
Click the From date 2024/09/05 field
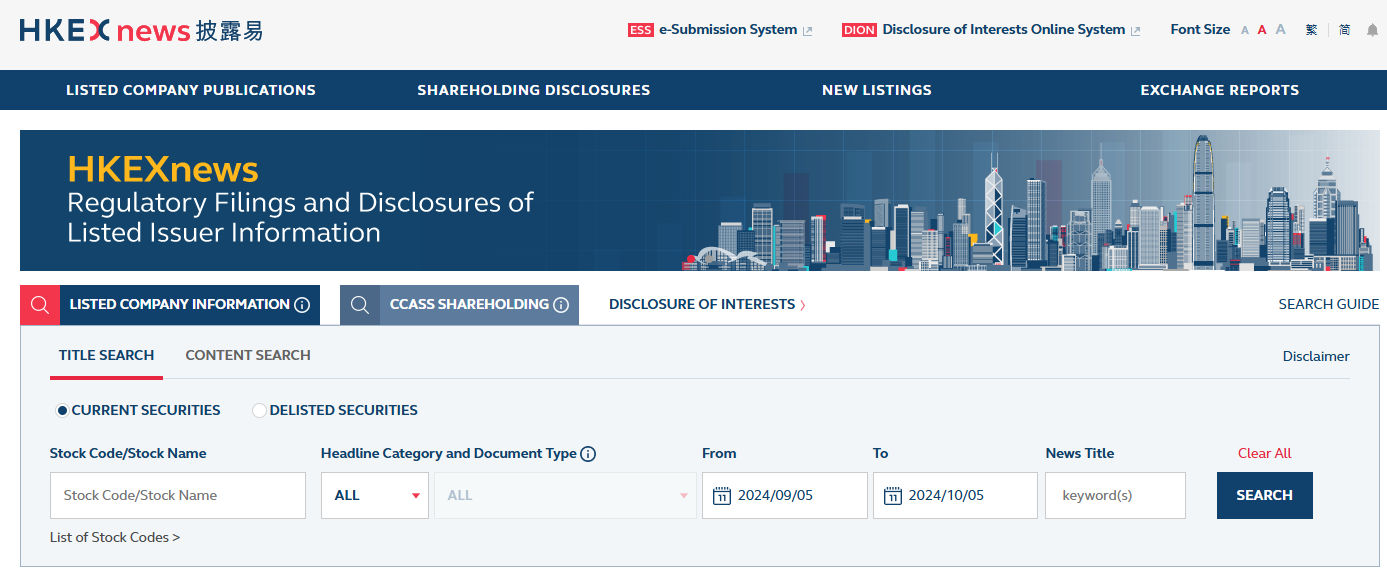785,495
